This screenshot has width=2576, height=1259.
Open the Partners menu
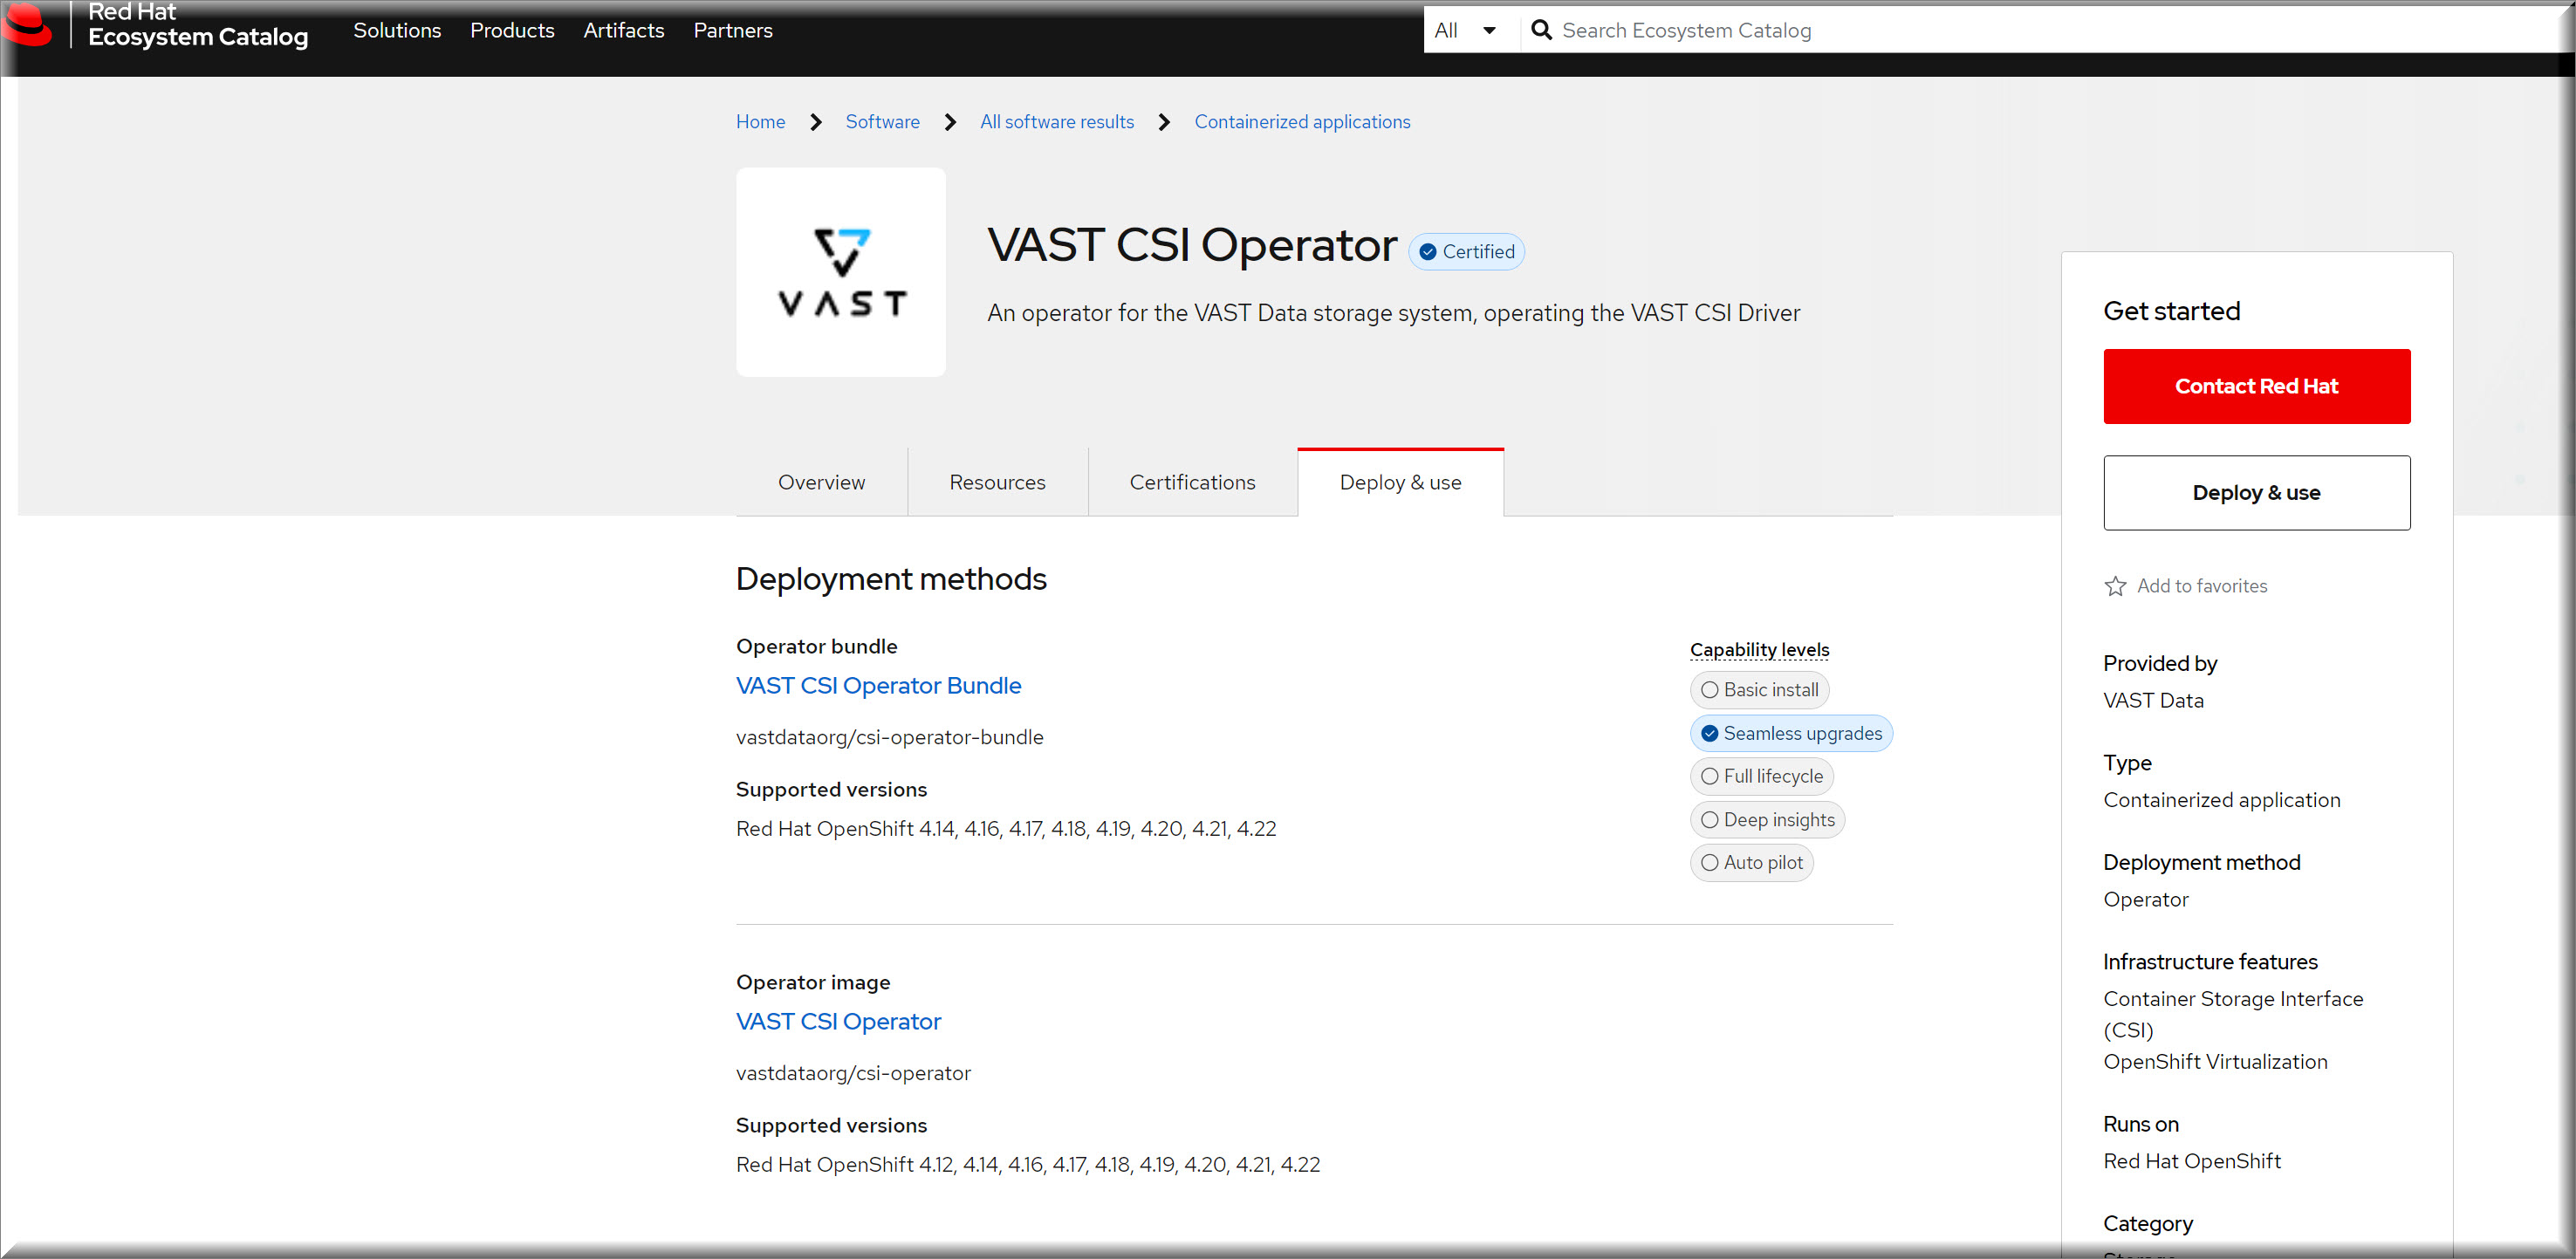(x=733, y=31)
